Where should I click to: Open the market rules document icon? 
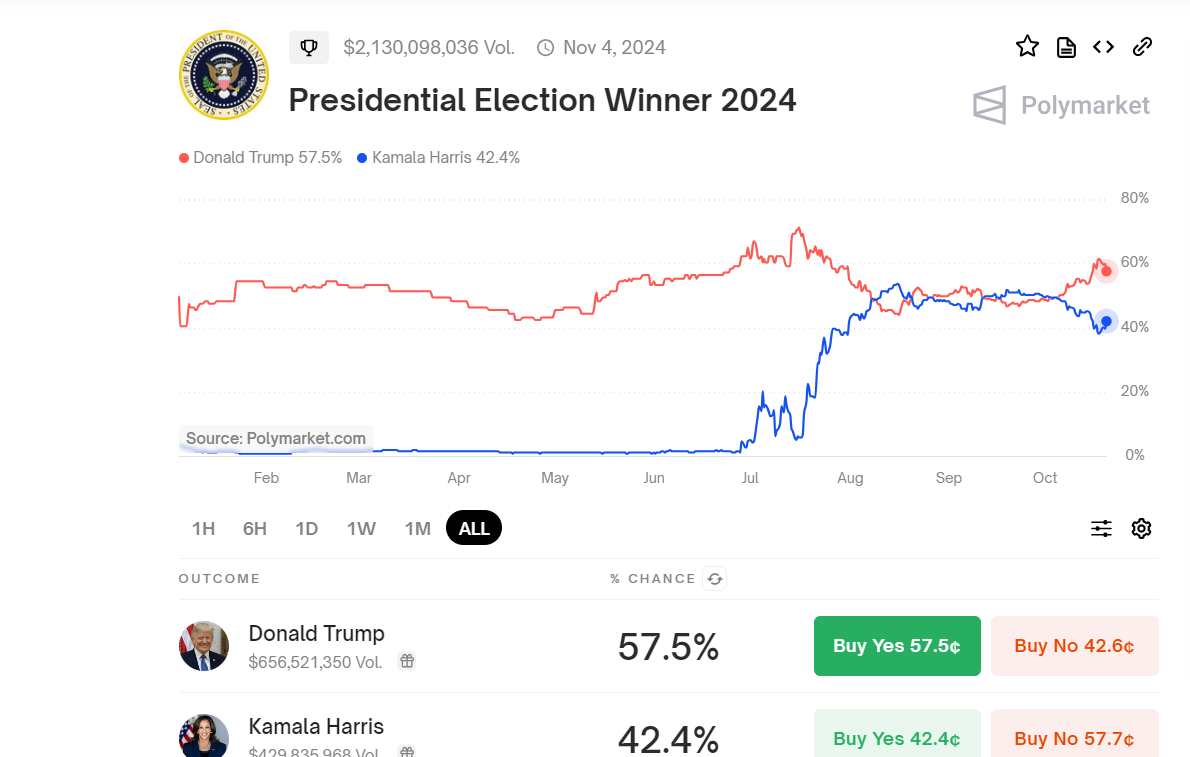(x=1066, y=47)
